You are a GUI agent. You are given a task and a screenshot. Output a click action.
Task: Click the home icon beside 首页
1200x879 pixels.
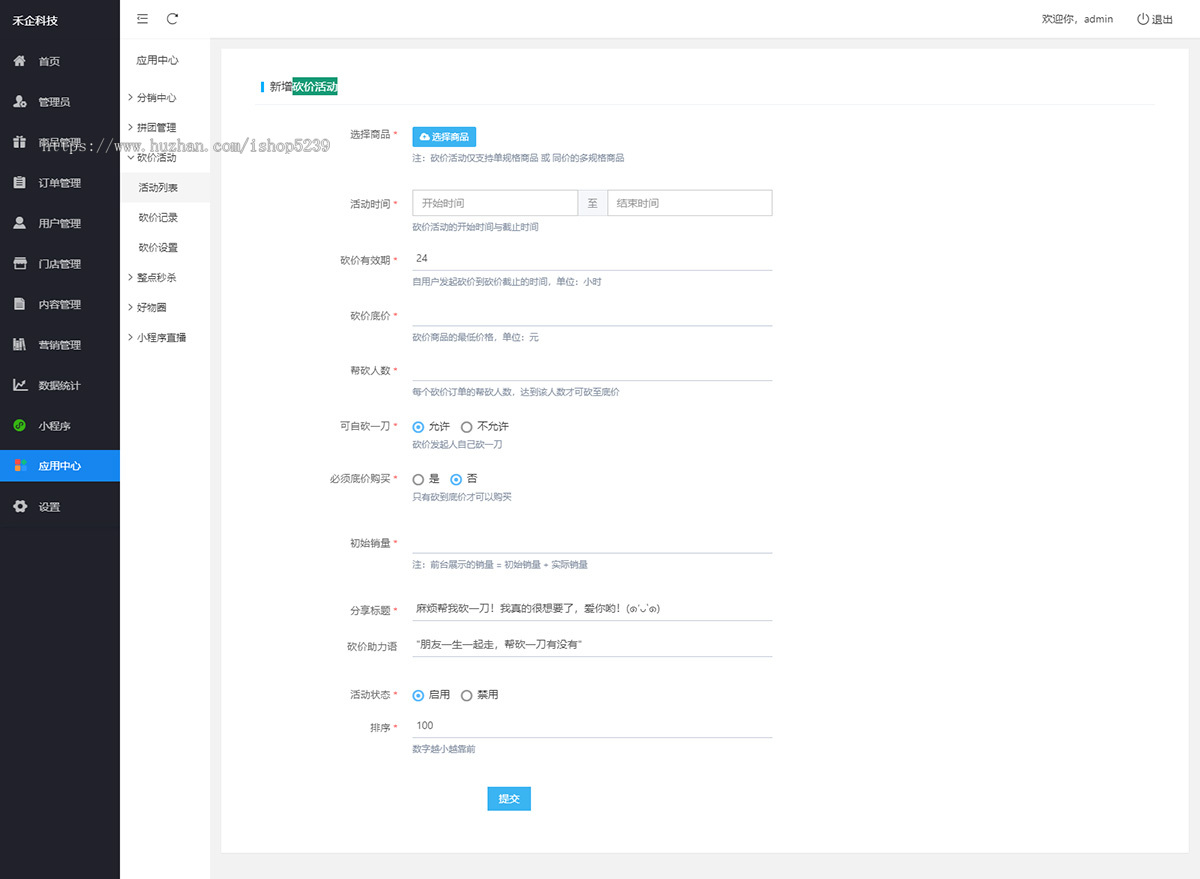tap(19, 61)
